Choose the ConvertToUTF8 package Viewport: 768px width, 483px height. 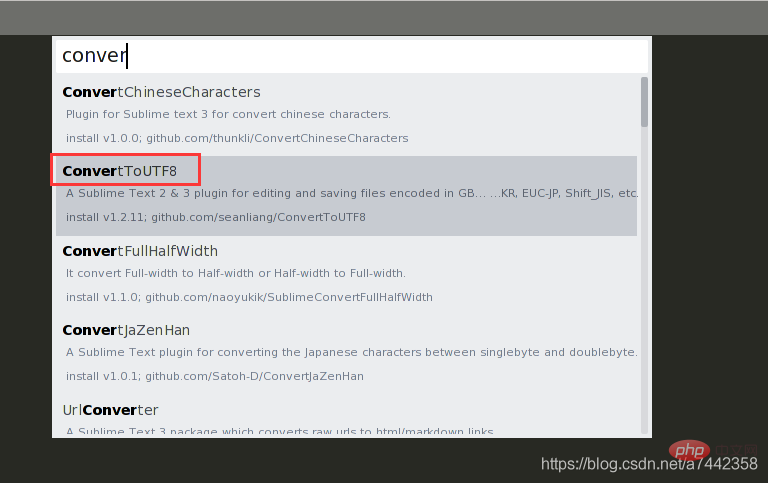point(346,196)
